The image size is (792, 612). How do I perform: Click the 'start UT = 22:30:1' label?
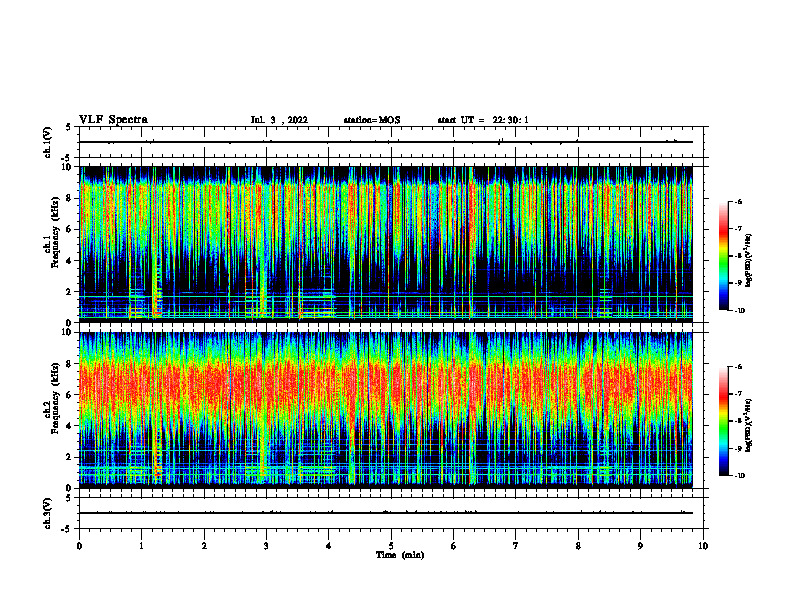[x=483, y=120]
